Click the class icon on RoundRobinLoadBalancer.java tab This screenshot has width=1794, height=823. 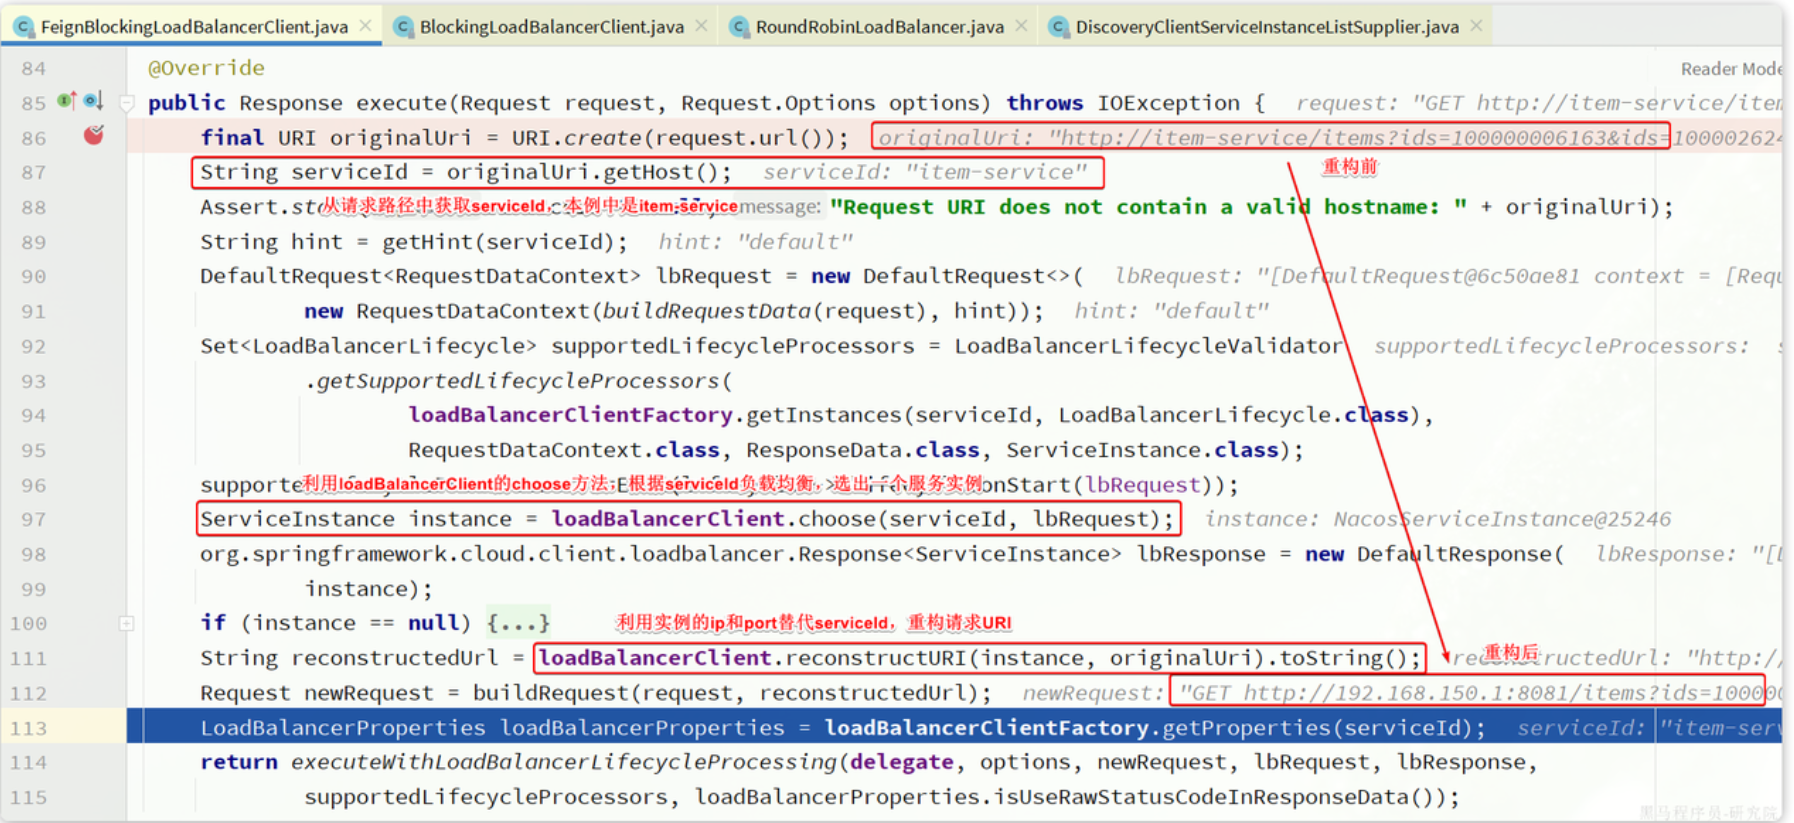(739, 27)
